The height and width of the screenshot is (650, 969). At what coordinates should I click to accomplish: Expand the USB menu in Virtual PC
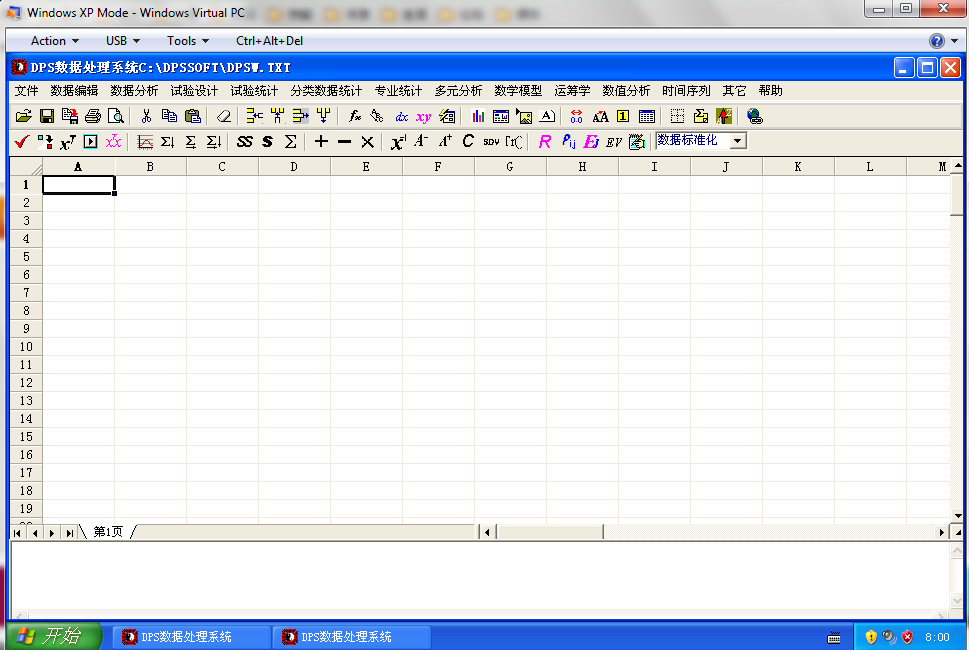click(x=122, y=41)
